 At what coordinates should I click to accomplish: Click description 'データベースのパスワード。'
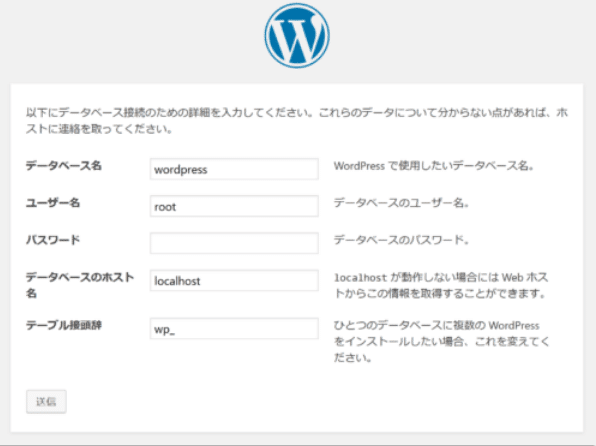click(401, 240)
